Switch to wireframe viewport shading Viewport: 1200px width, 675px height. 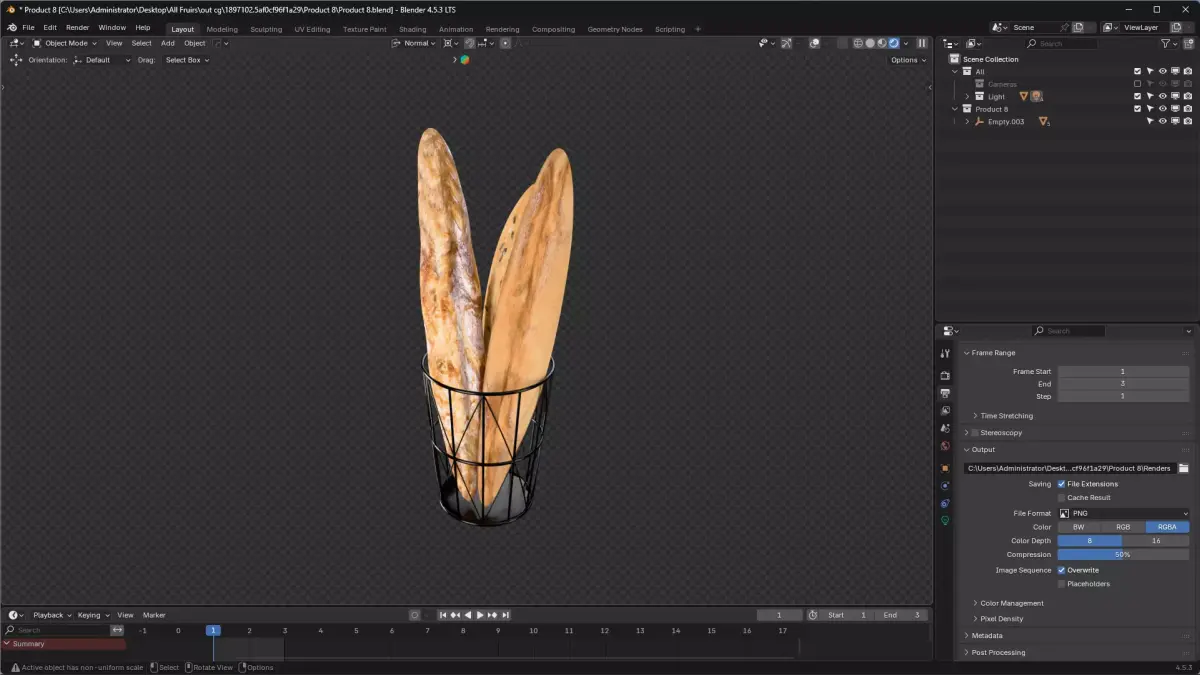[x=858, y=43]
